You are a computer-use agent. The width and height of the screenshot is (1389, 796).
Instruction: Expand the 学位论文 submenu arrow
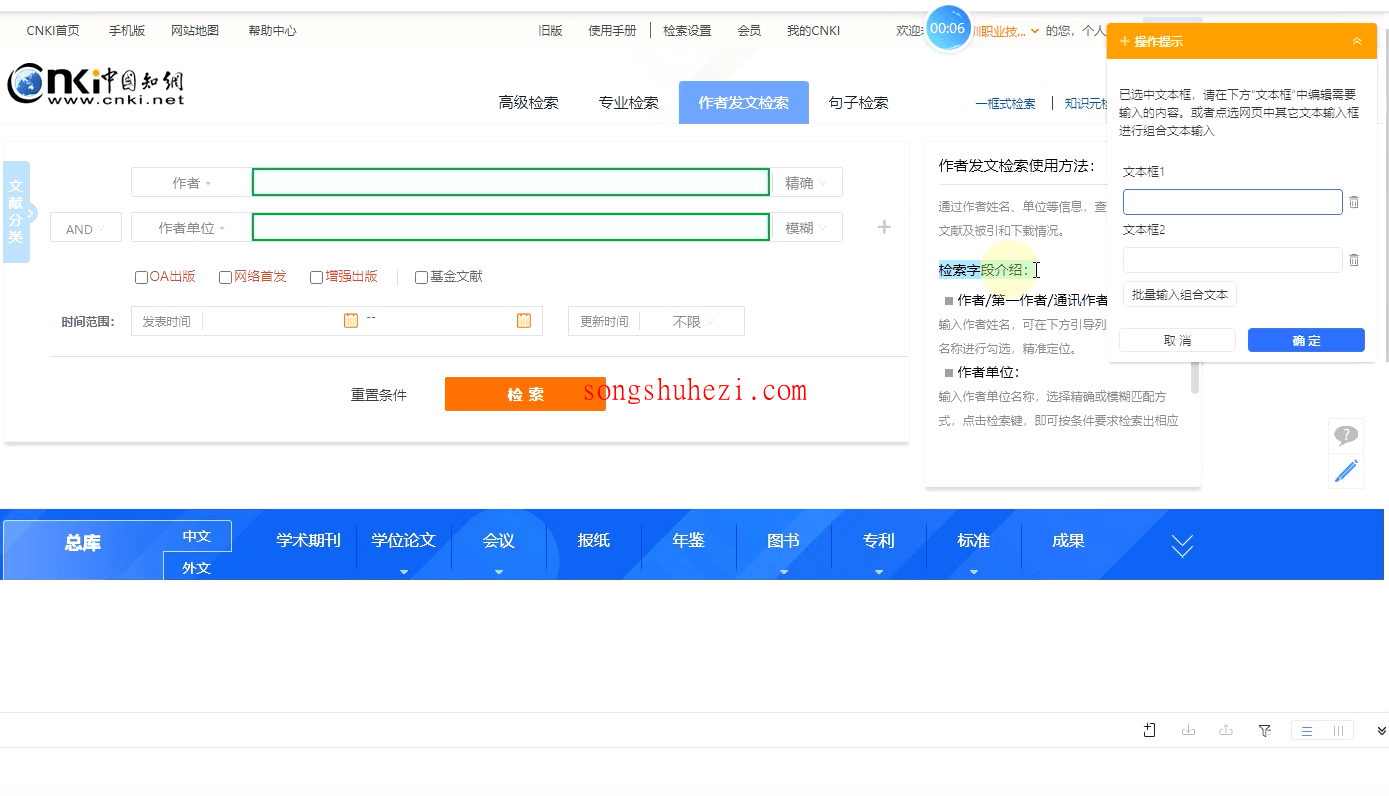pyautogui.click(x=404, y=572)
